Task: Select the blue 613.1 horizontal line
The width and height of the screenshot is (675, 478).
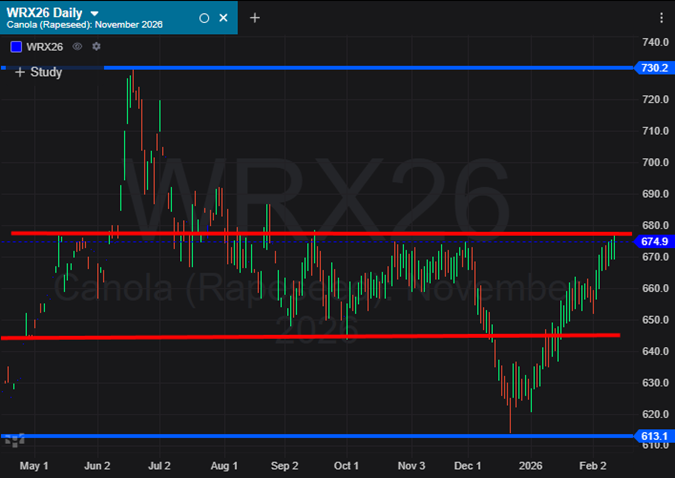Action: point(317,436)
